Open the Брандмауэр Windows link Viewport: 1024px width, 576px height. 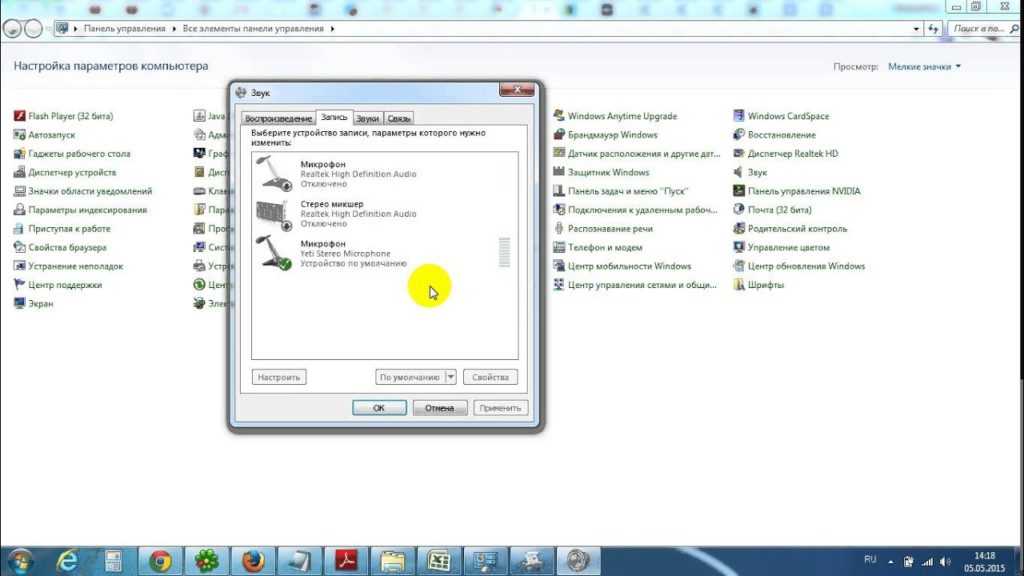[x=612, y=135]
